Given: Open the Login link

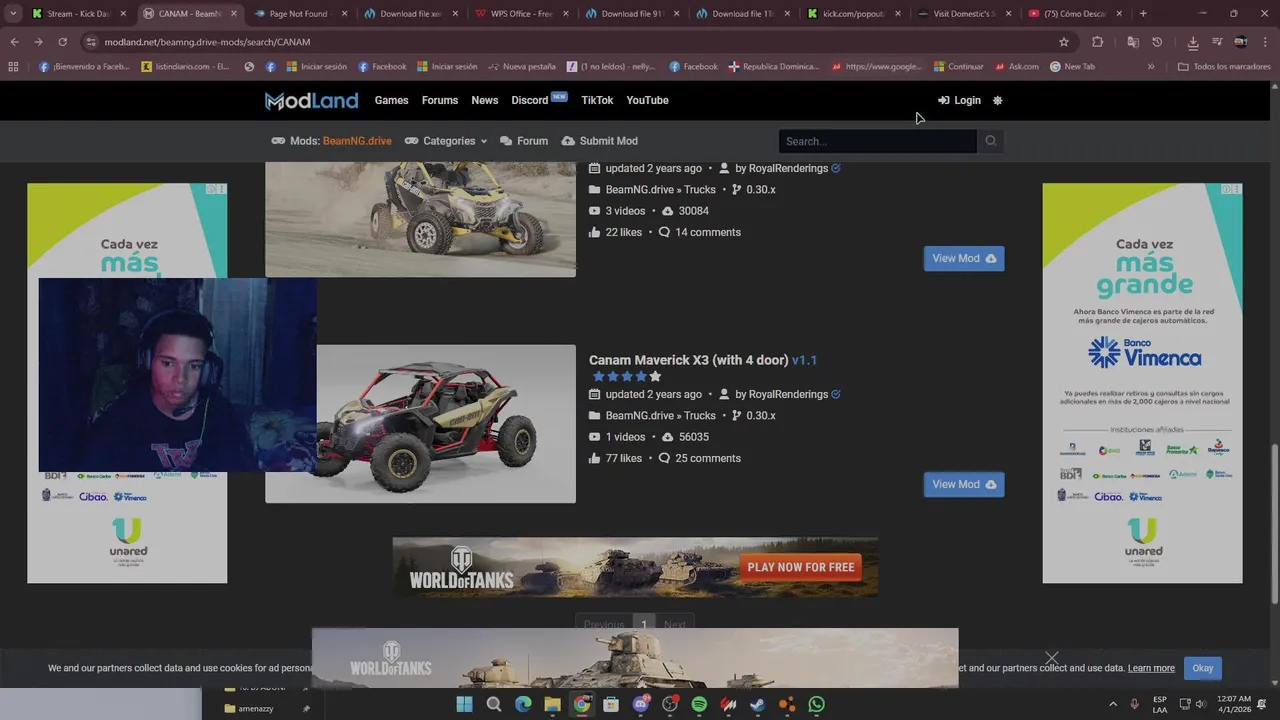Looking at the screenshot, I should [x=959, y=100].
